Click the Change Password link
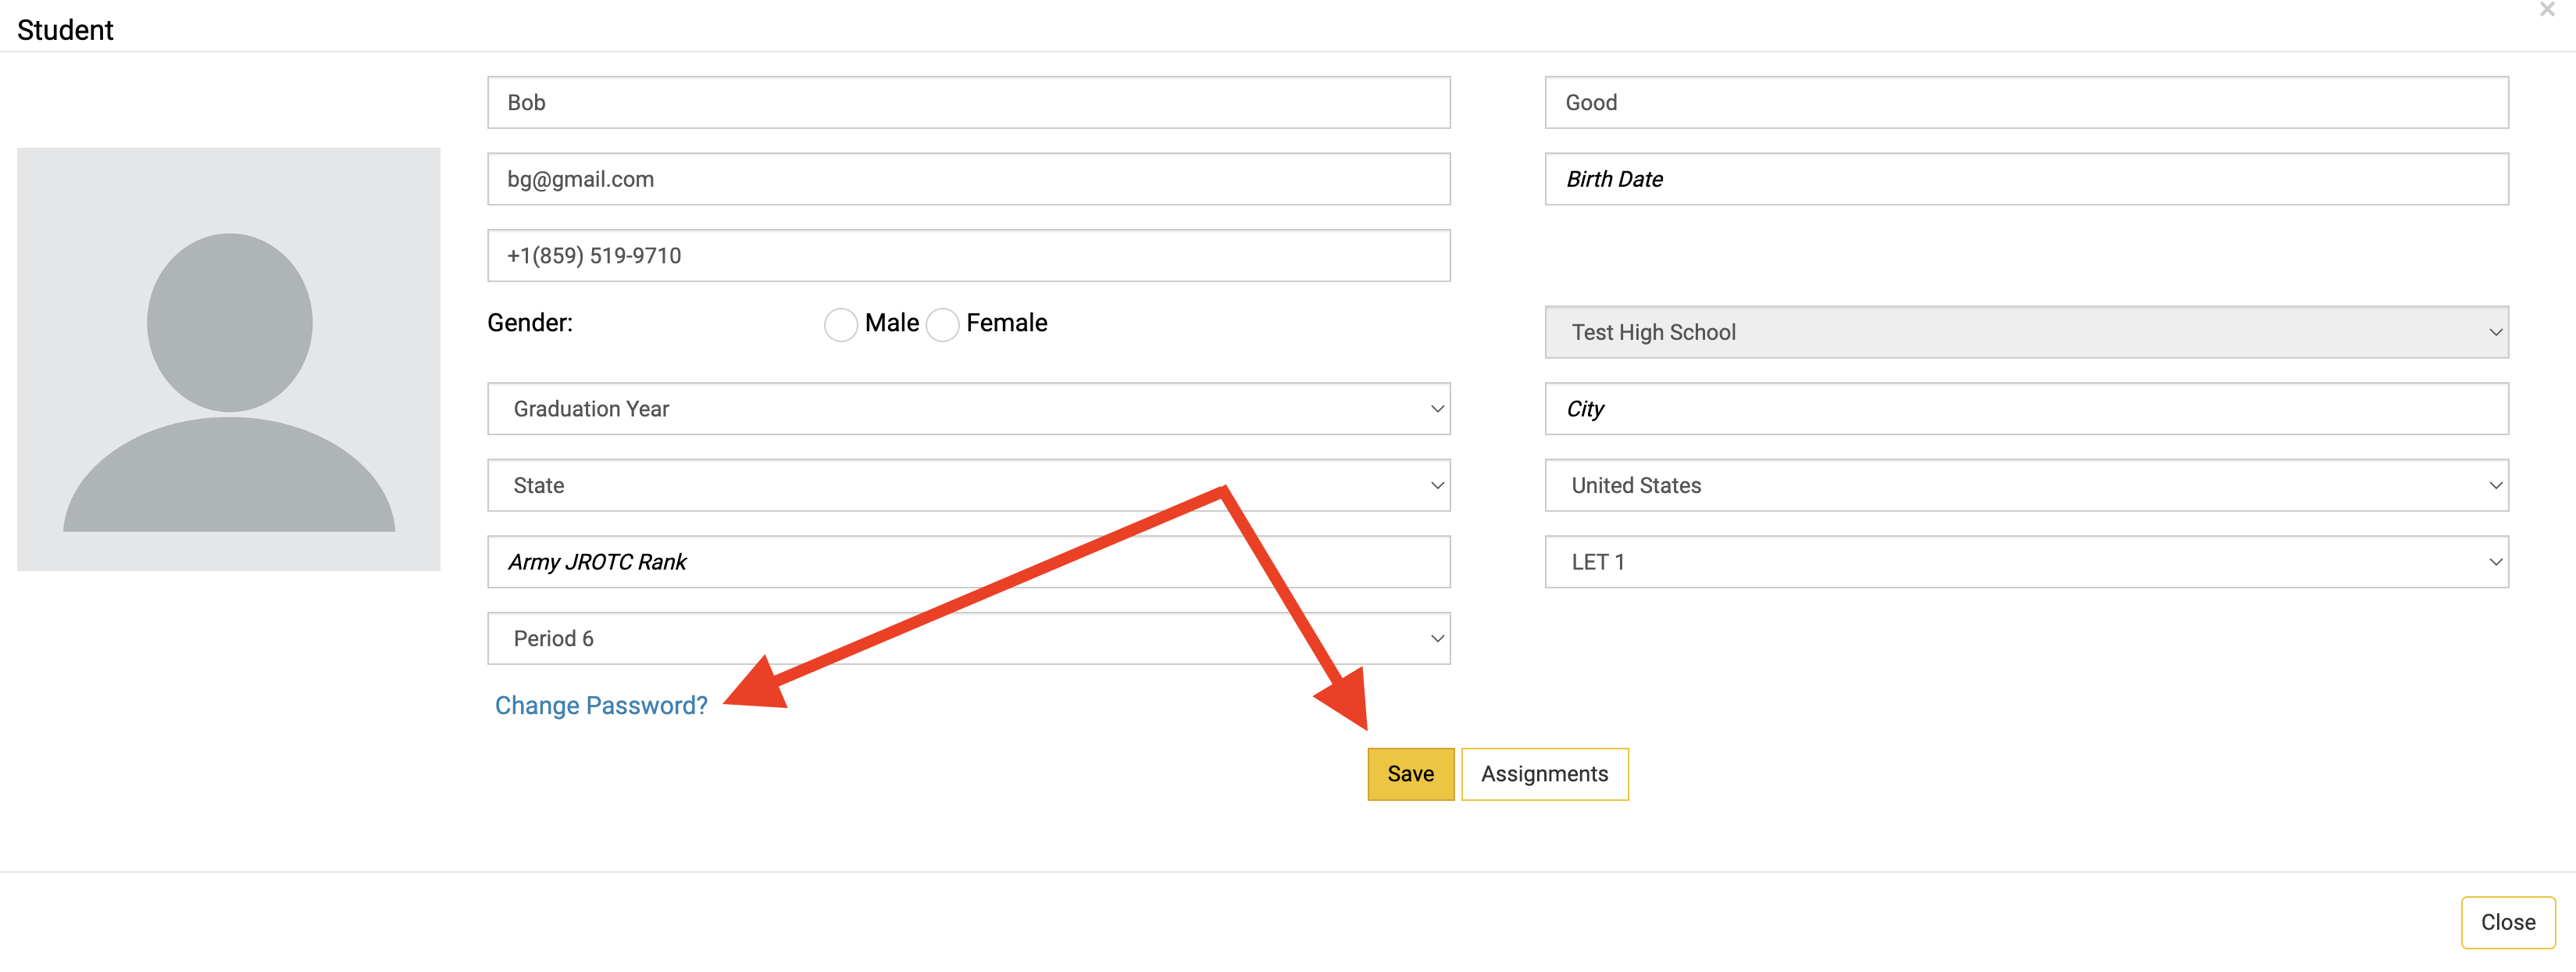2576x972 pixels. [601, 706]
